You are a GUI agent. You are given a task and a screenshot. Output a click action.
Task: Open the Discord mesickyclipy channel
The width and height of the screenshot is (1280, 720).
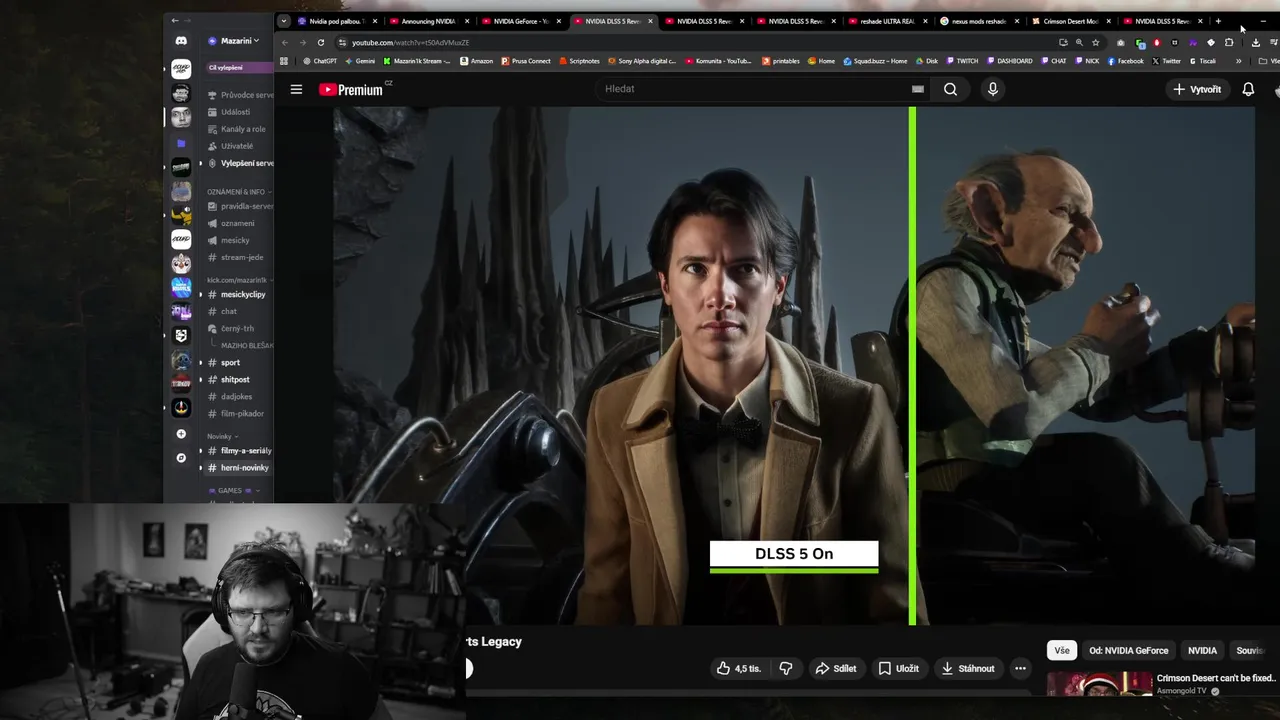[x=238, y=295]
